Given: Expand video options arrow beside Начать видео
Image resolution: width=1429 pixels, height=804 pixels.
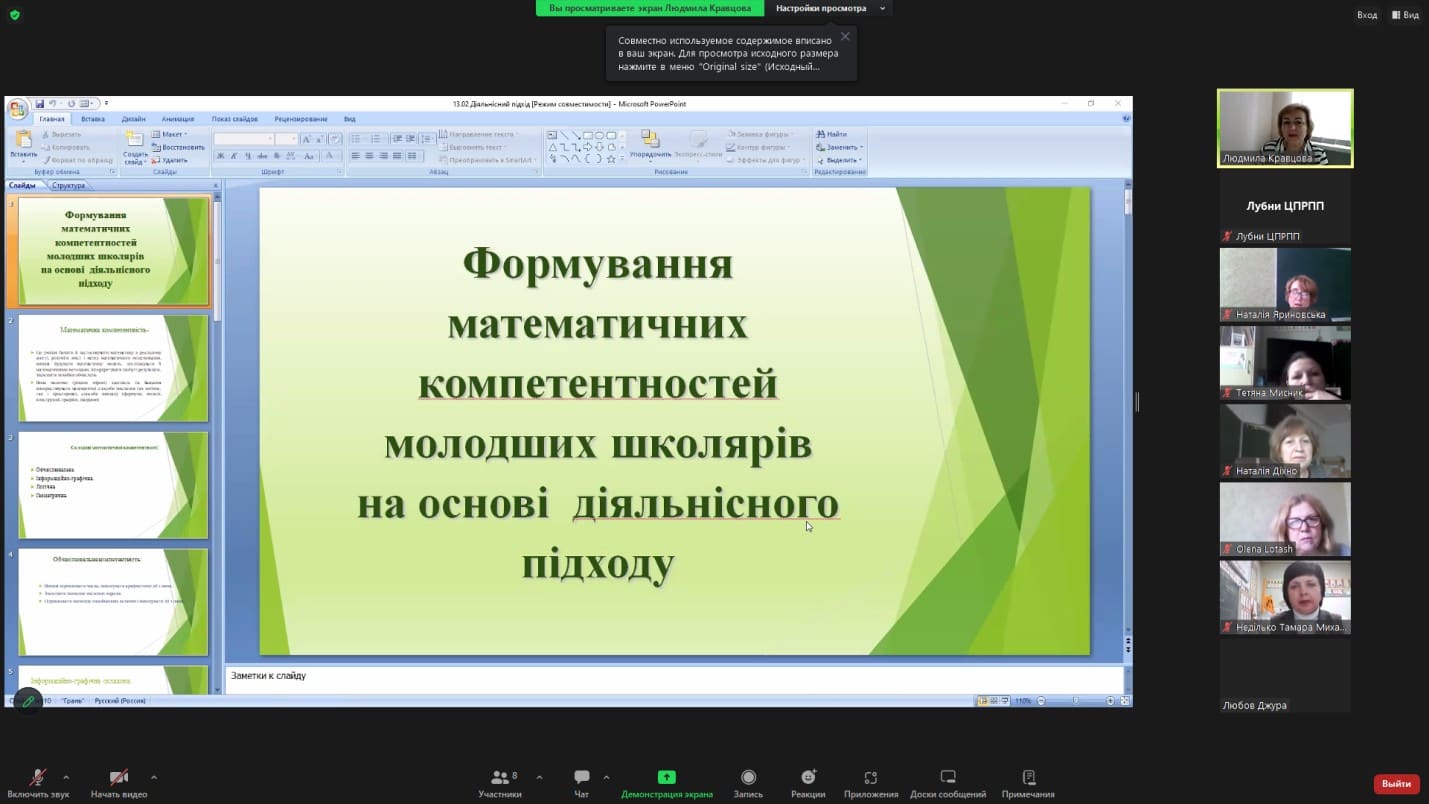Looking at the screenshot, I should coord(154,777).
